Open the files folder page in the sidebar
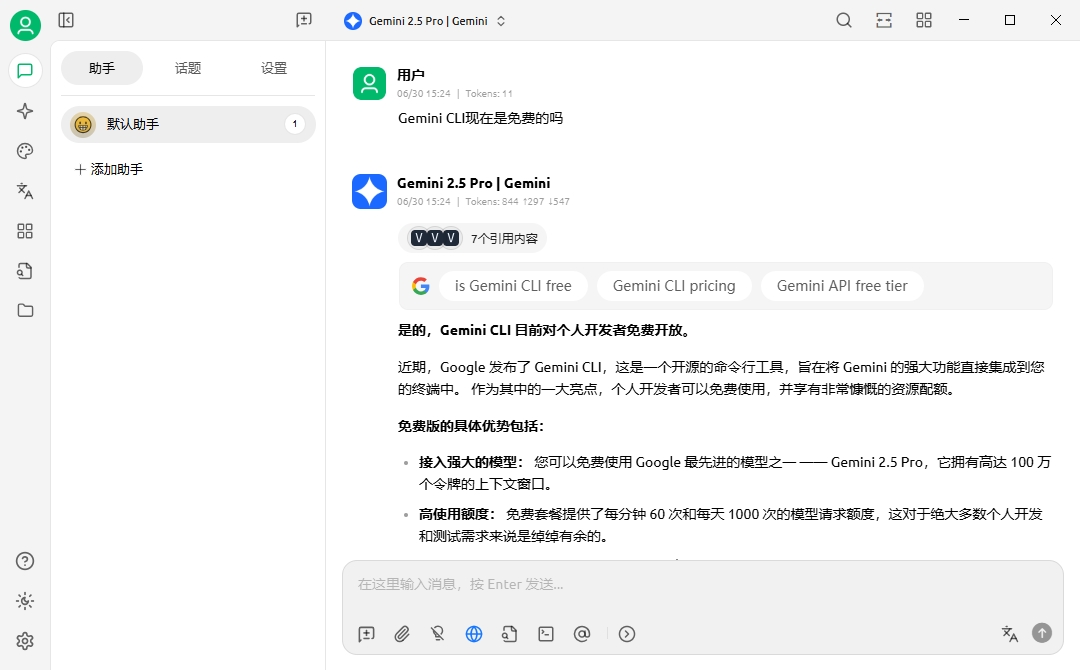The height and width of the screenshot is (670, 1080). click(x=25, y=311)
